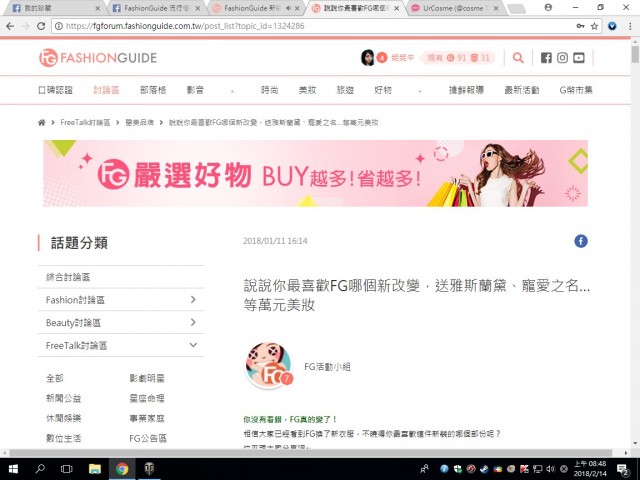Expand the Fashion討論區 category
Image resolution: width=640 pixels, height=480 pixels.
pos(193,299)
